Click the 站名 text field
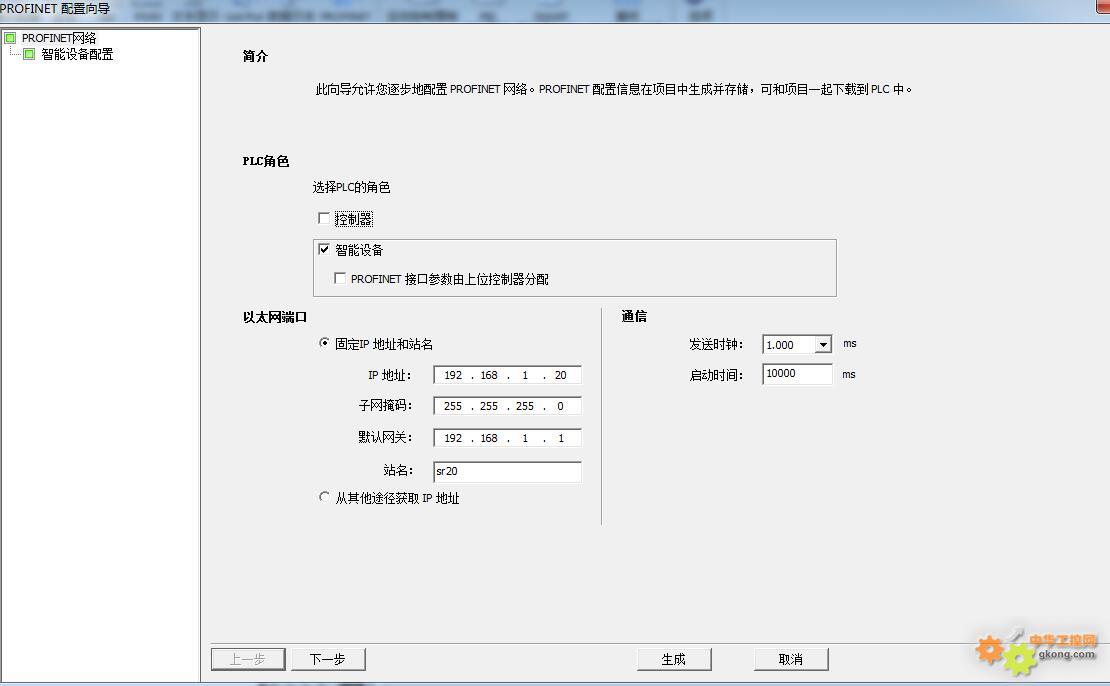 [x=506, y=471]
